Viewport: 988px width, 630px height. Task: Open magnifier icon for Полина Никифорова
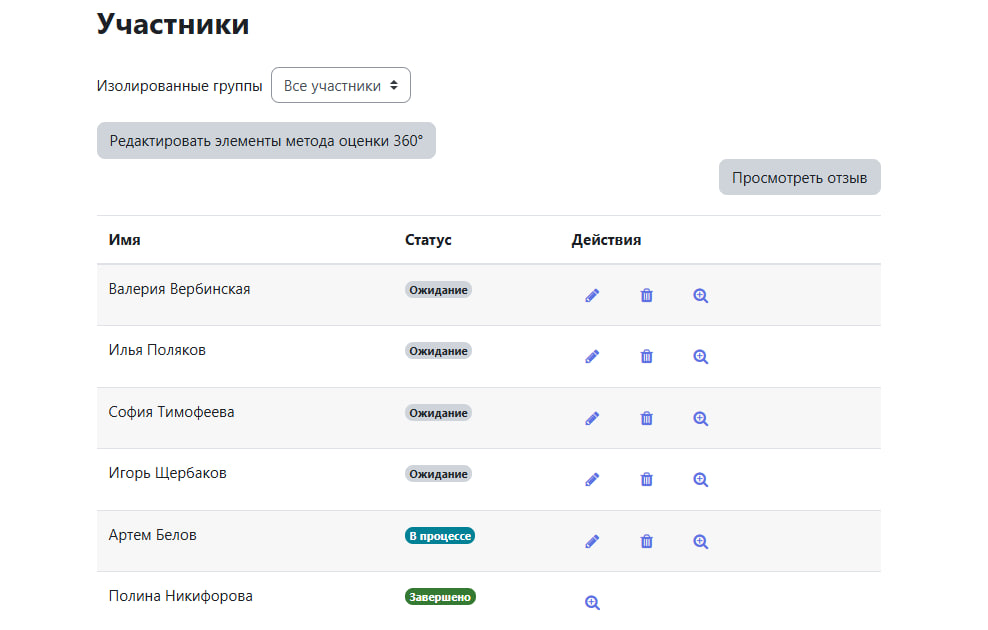coord(592,602)
